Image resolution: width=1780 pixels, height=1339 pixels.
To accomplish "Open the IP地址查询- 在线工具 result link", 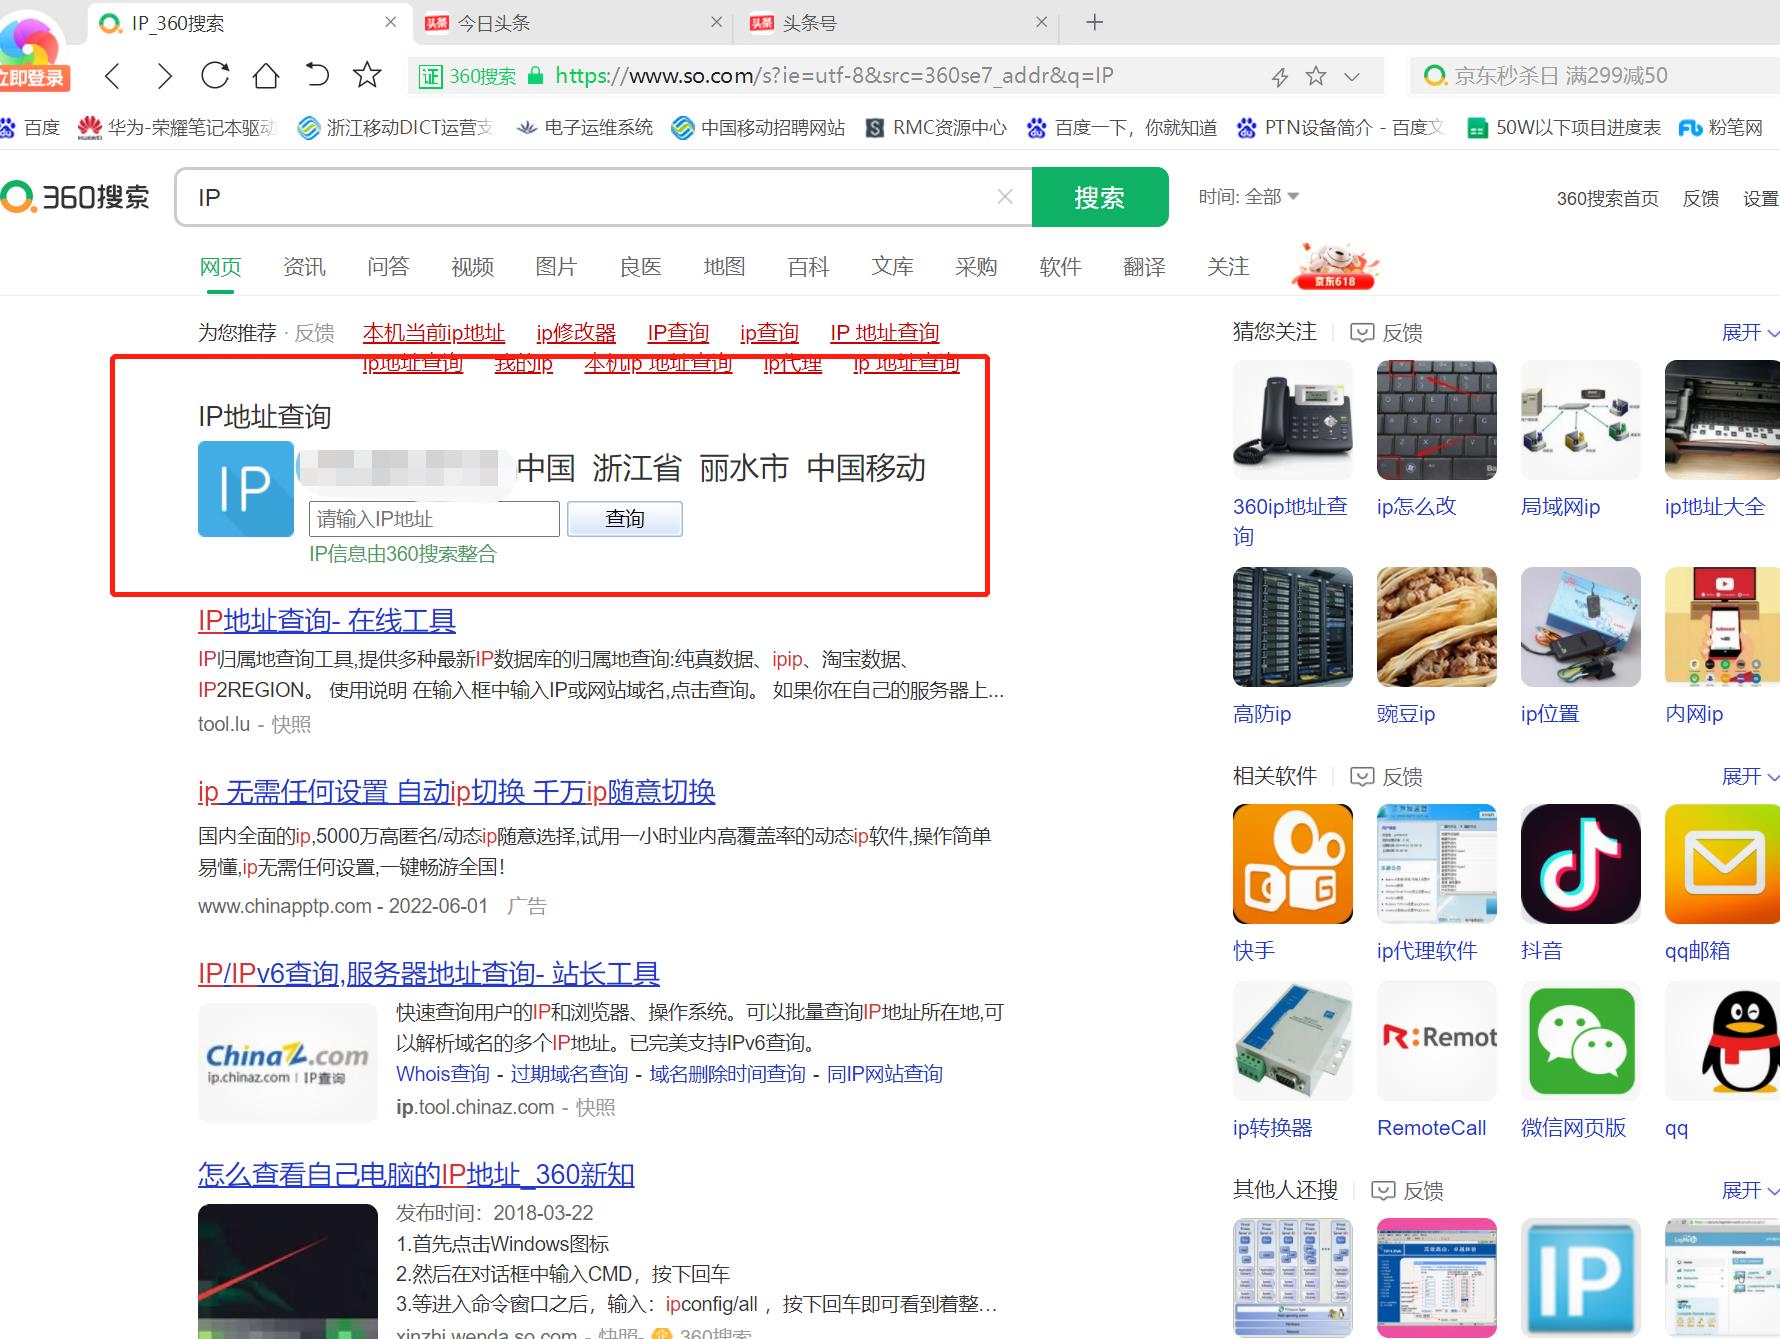I will pyautogui.click(x=327, y=621).
